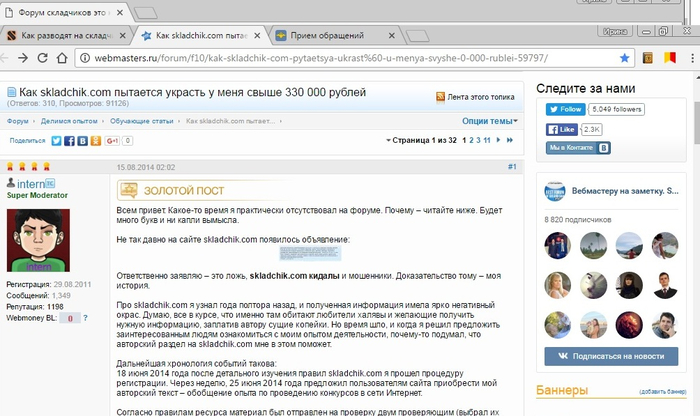Click the post date 15.08.2014 02:02

pyautogui.click(x=146, y=167)
